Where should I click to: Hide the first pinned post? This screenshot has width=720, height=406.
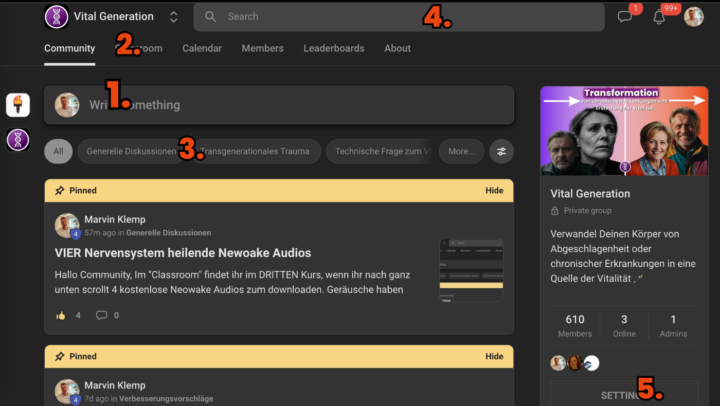[x=494, y=190]
